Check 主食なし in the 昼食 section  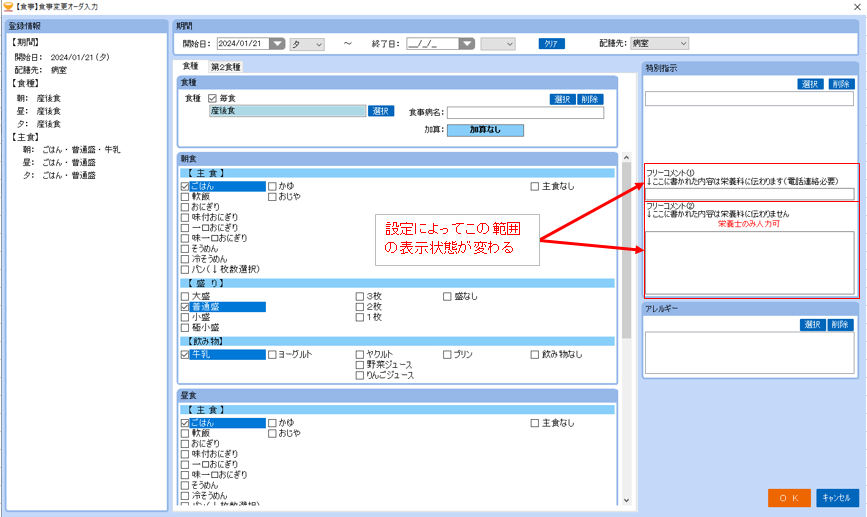click(535, 423)
